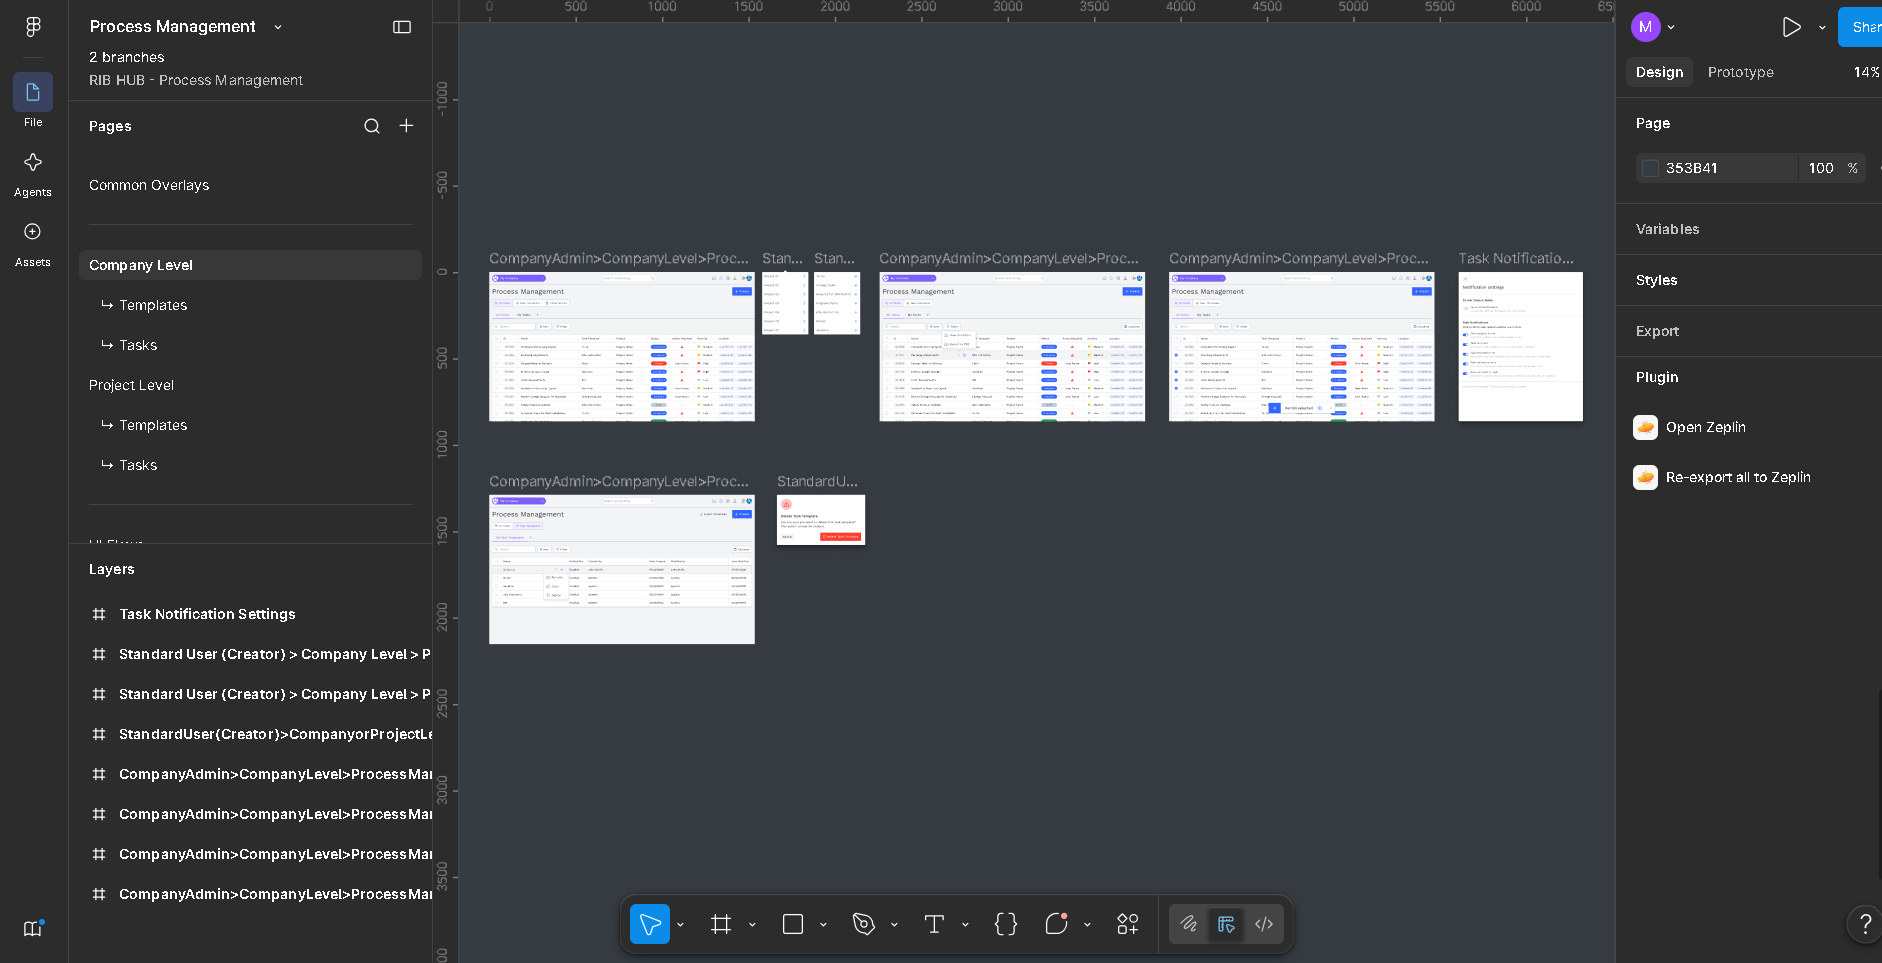Switch to the Design tab
Image resolution: width=1882 pixels, height=963 pixels.
(x=1660, y=72)
